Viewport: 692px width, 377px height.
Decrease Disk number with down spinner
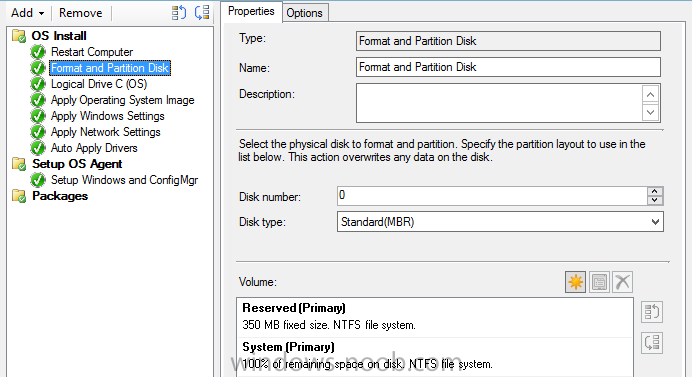(x=654, y=200)
